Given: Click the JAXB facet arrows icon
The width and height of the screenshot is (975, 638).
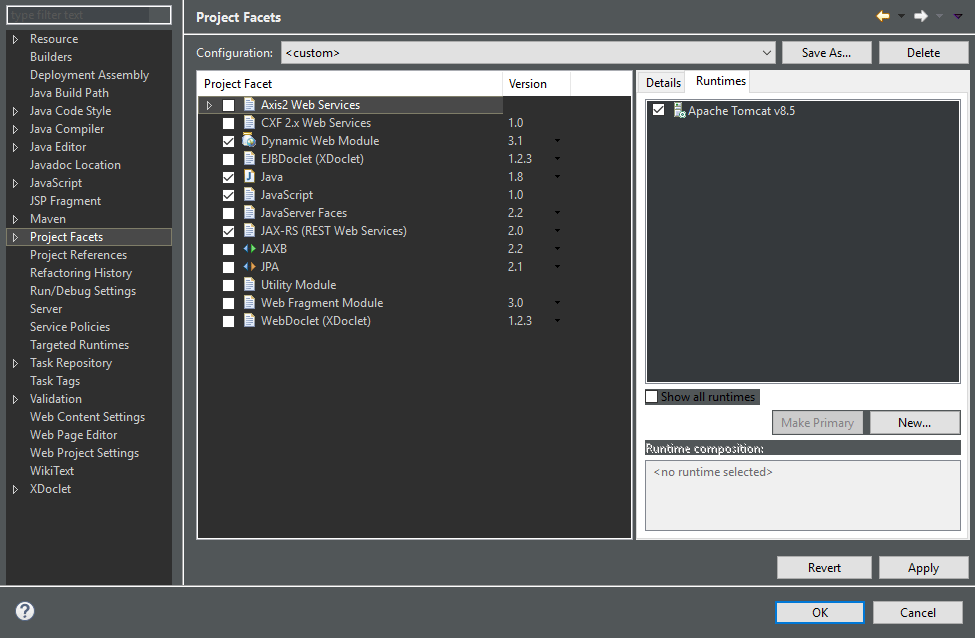Looking at the screenshot, I should pos(248,248).
